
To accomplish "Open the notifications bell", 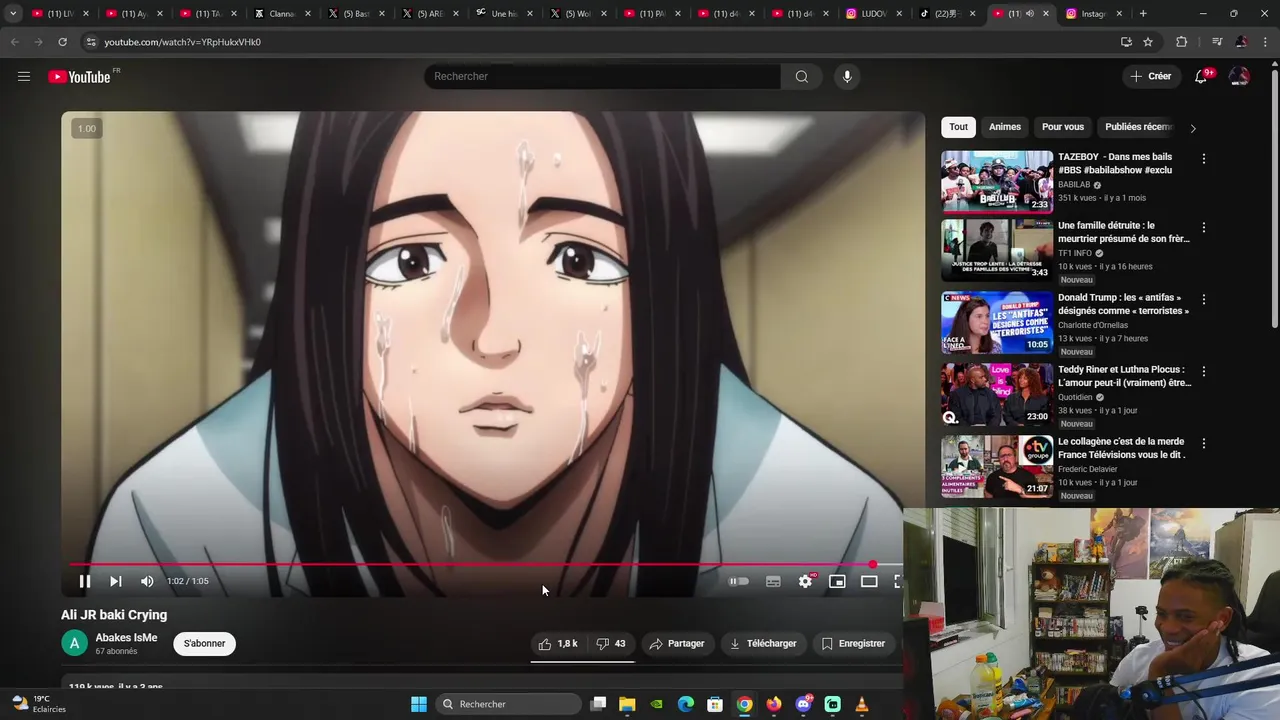I will (1201, 76).
